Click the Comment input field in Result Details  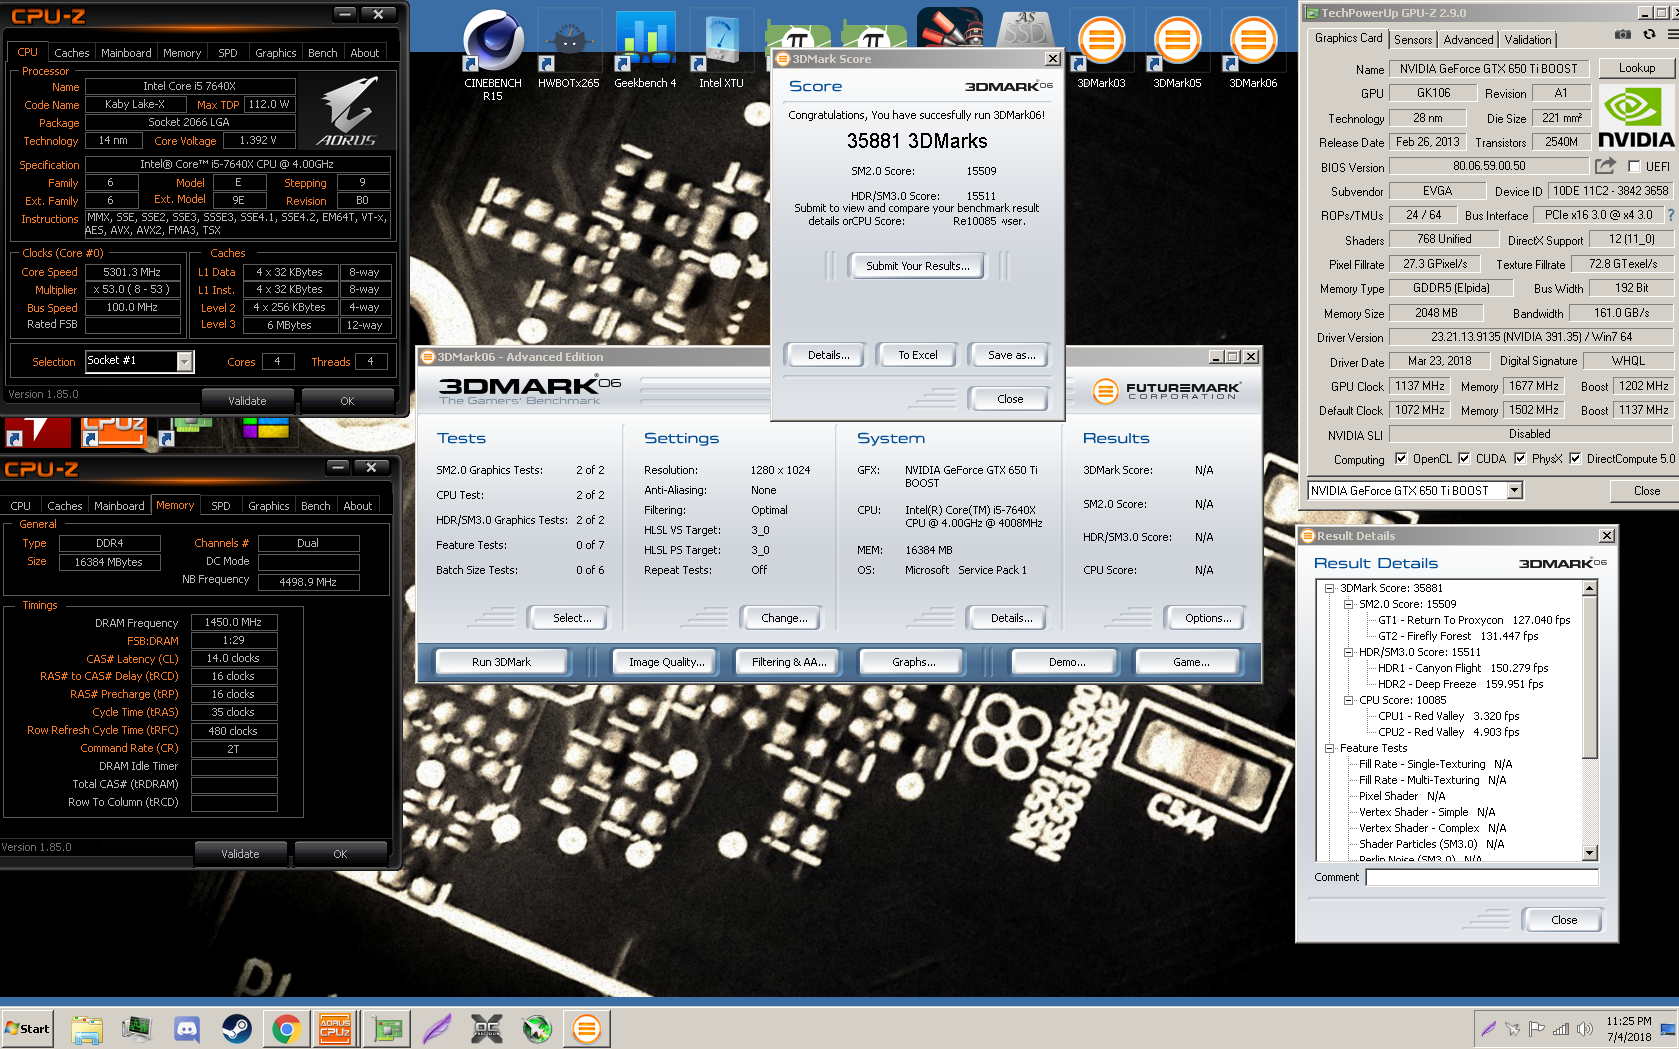pos(1482,877)
